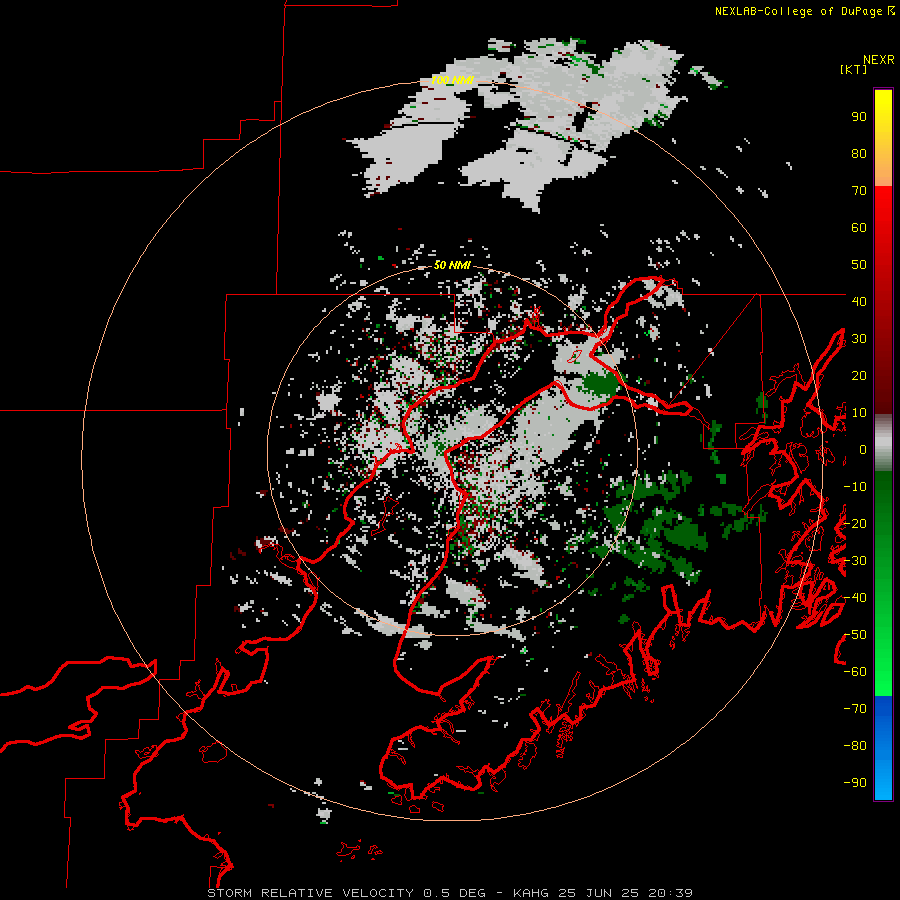Click the 50 value on the velocity scale
Image resolution: width=900 pixels, height=900 pixels.
pyautogui.click(x=859, y=265)
